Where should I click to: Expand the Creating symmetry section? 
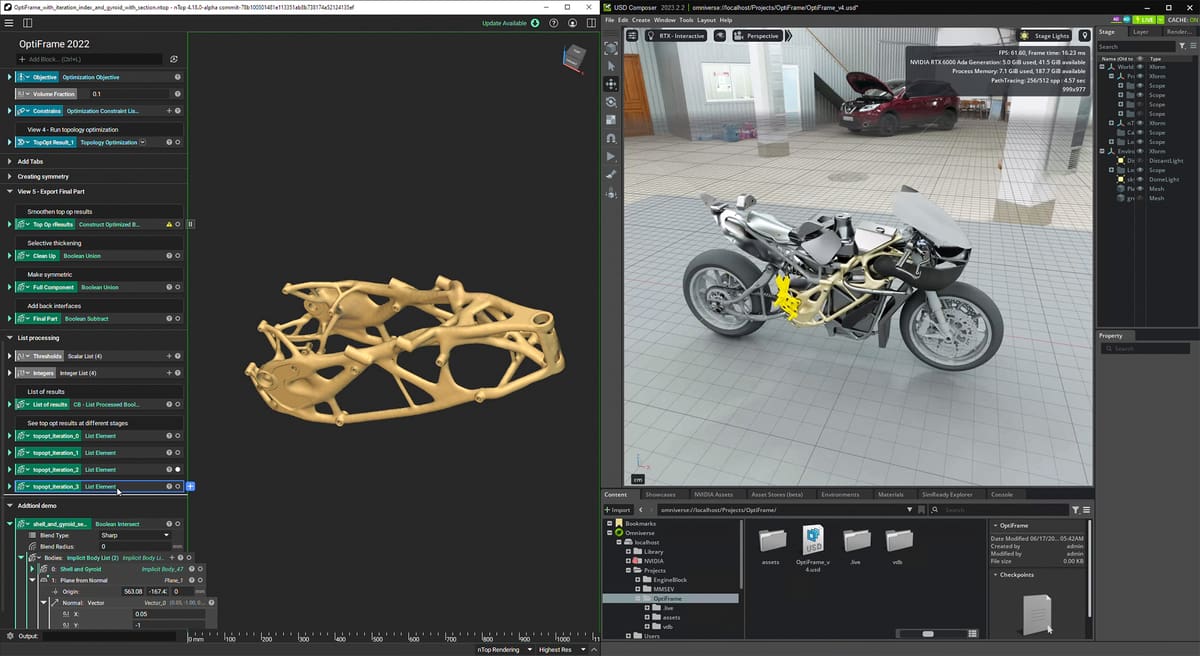9,176
